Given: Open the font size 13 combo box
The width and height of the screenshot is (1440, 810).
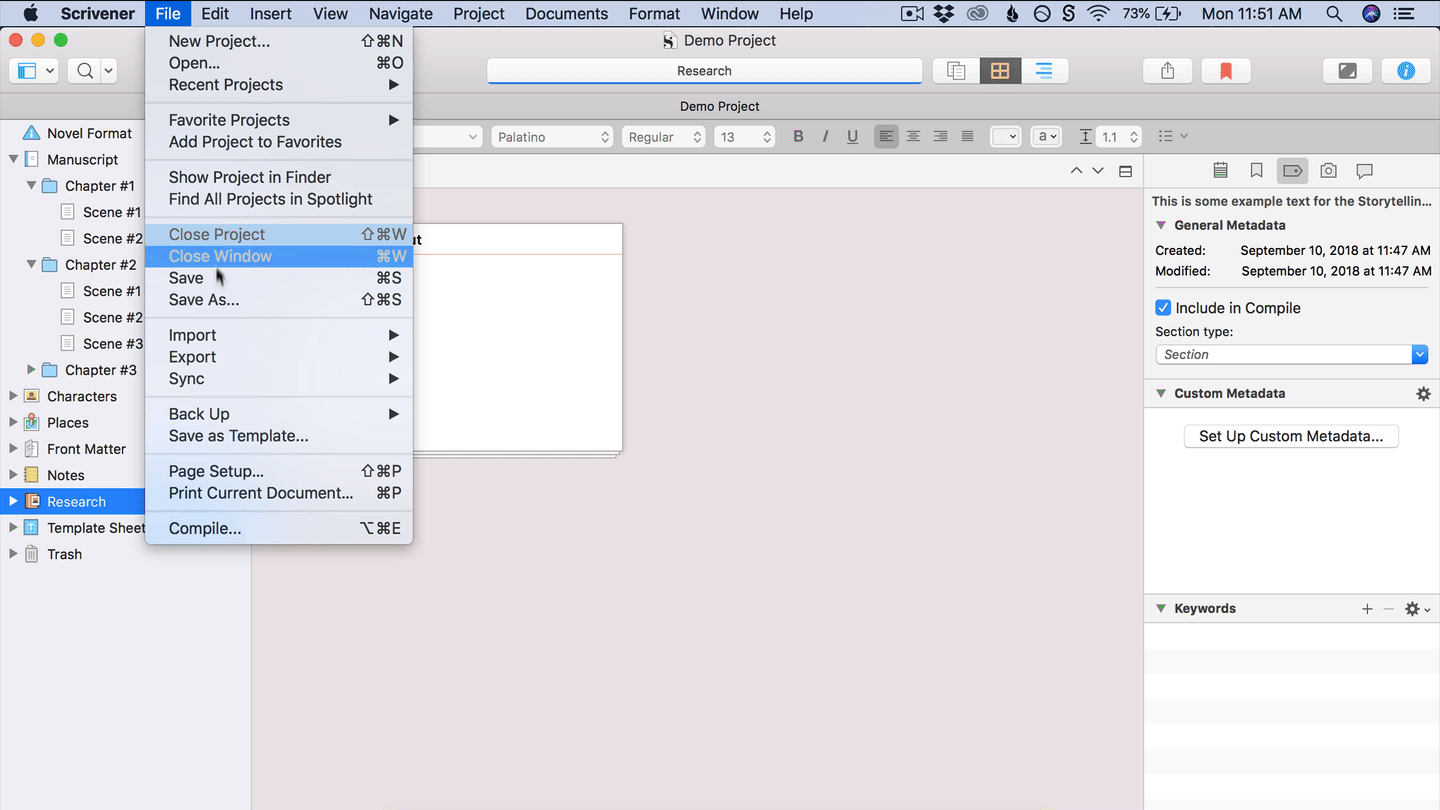Looking at the screenshot, I should (x=745, y=137).
